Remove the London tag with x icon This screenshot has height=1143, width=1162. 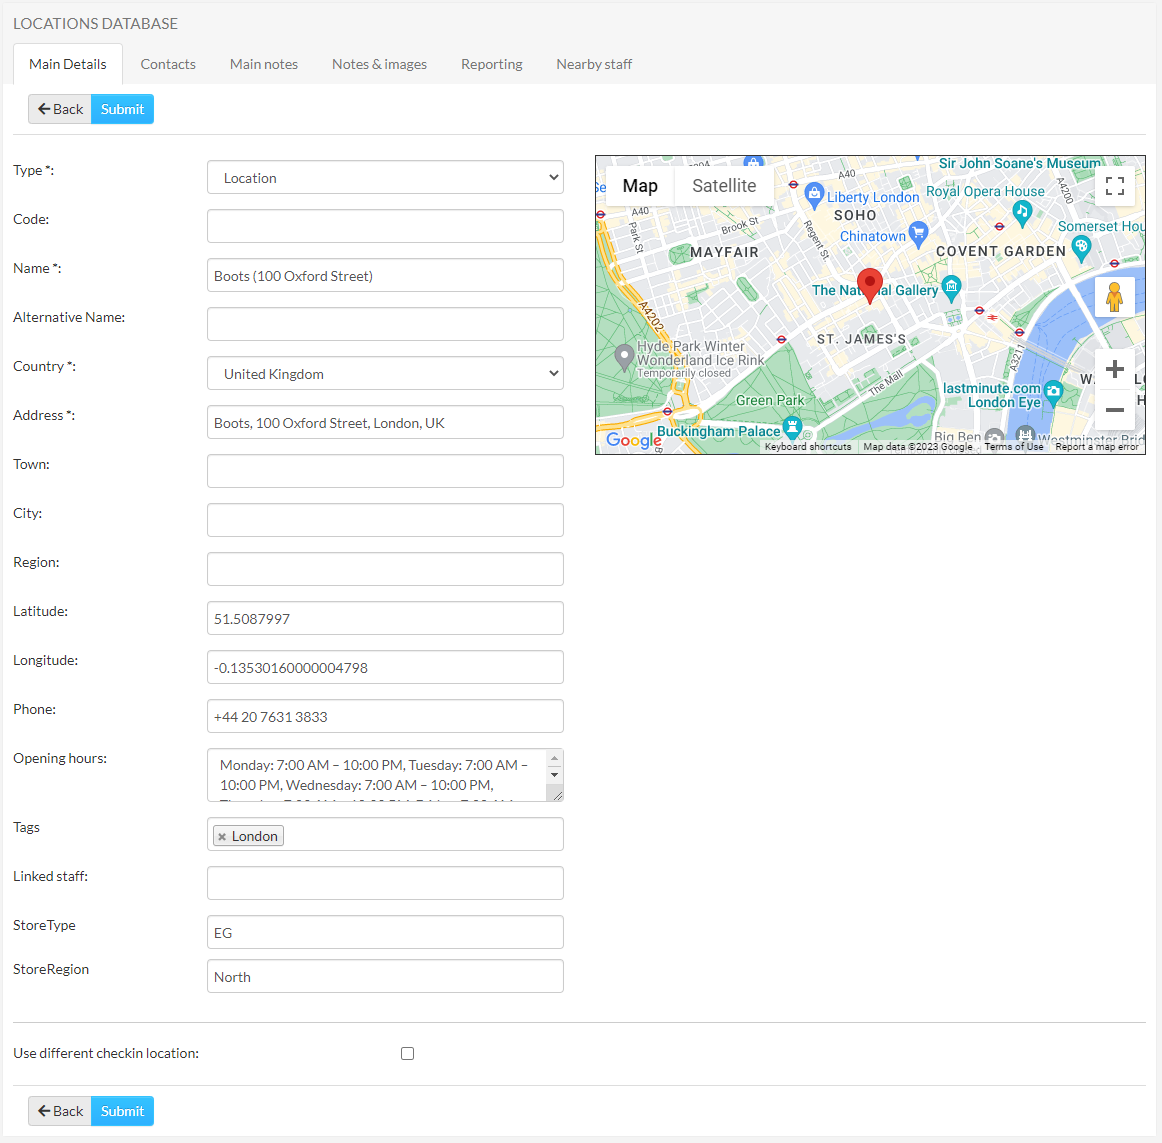click(222, 837)
